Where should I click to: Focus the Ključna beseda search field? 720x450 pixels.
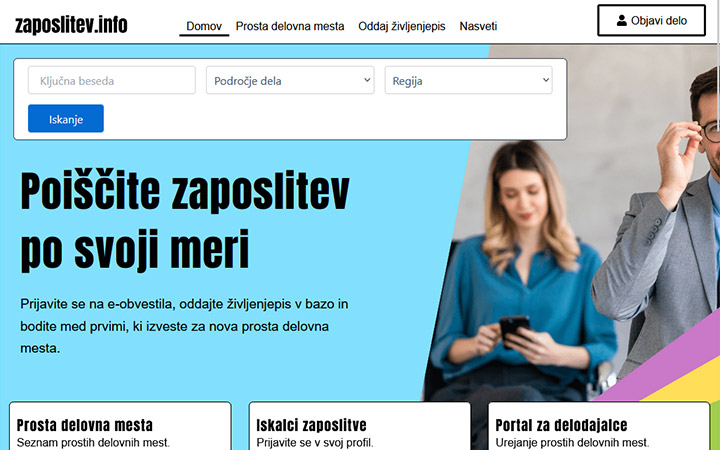click(112, 81)
